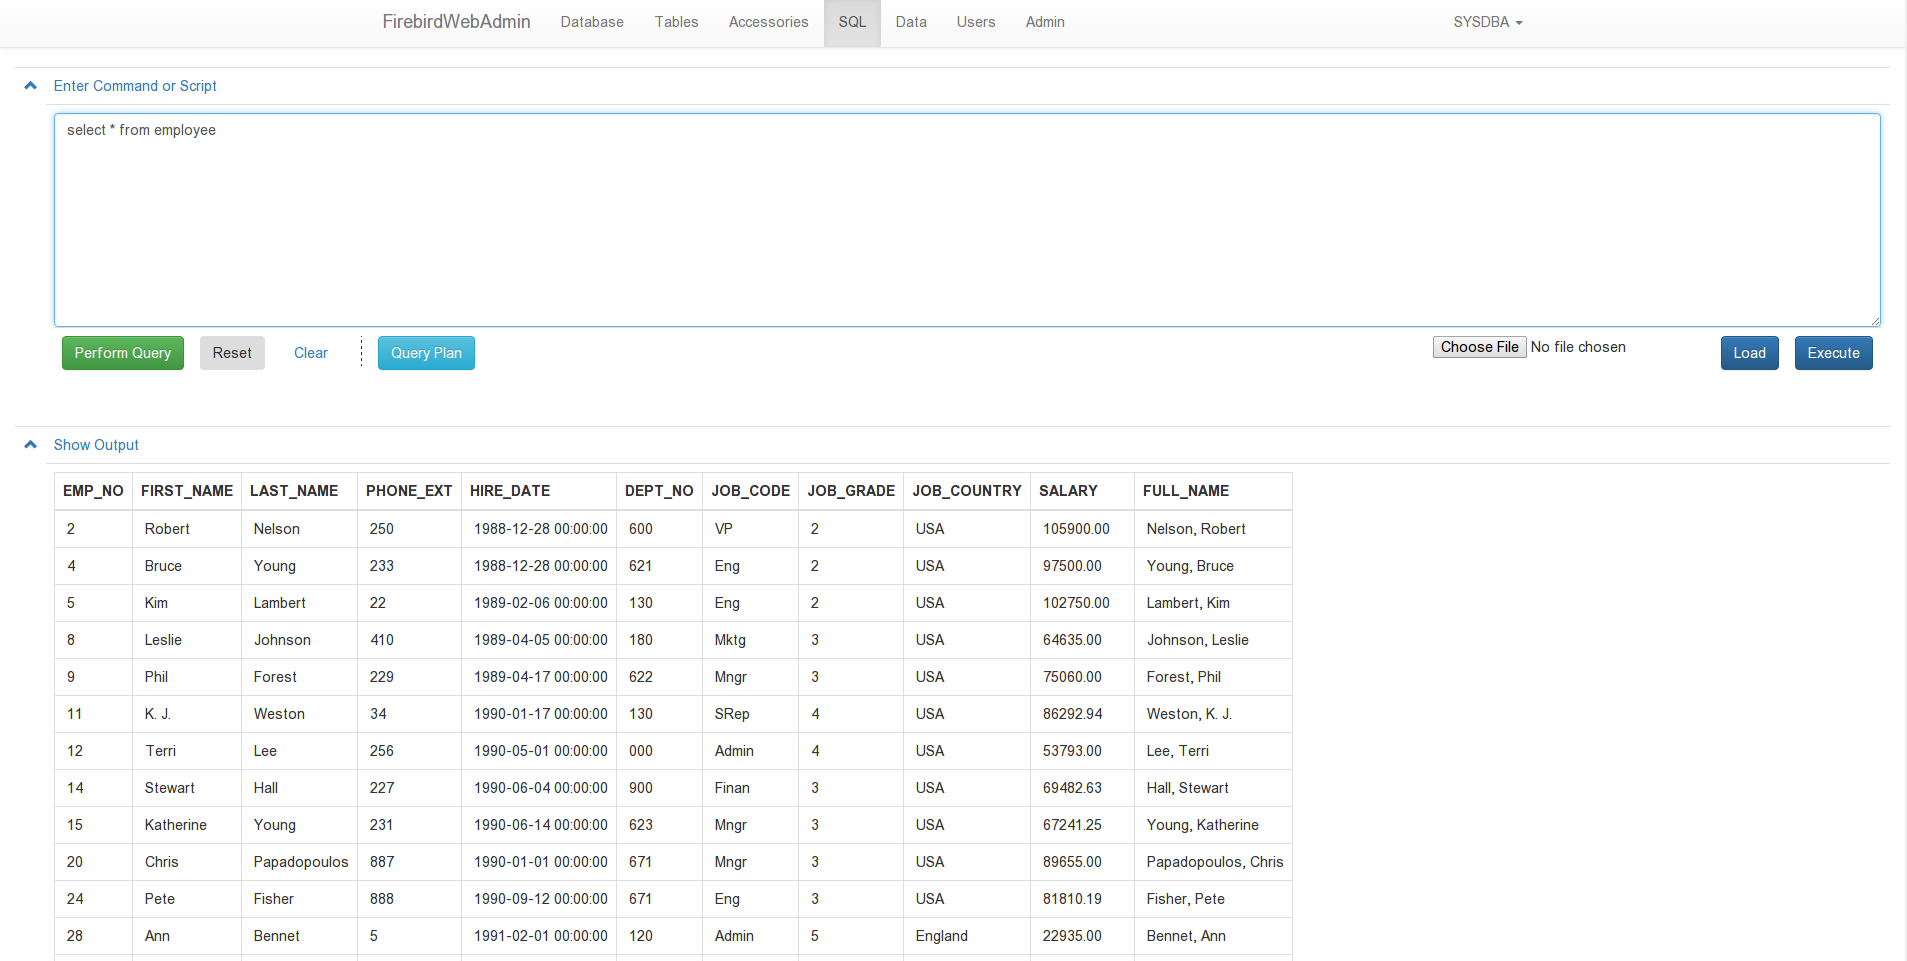Click the Load button
The height and width of the screenshot is (961, 1907).
[1748, 352]
